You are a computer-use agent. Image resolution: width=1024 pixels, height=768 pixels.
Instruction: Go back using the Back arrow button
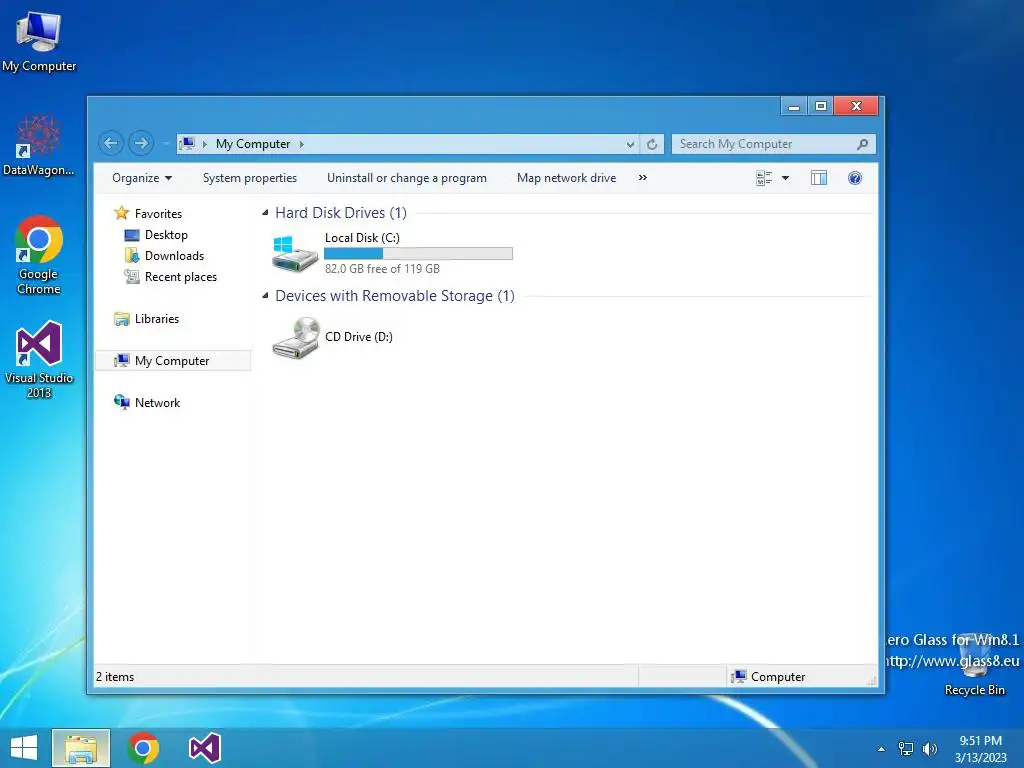(111, 143)
